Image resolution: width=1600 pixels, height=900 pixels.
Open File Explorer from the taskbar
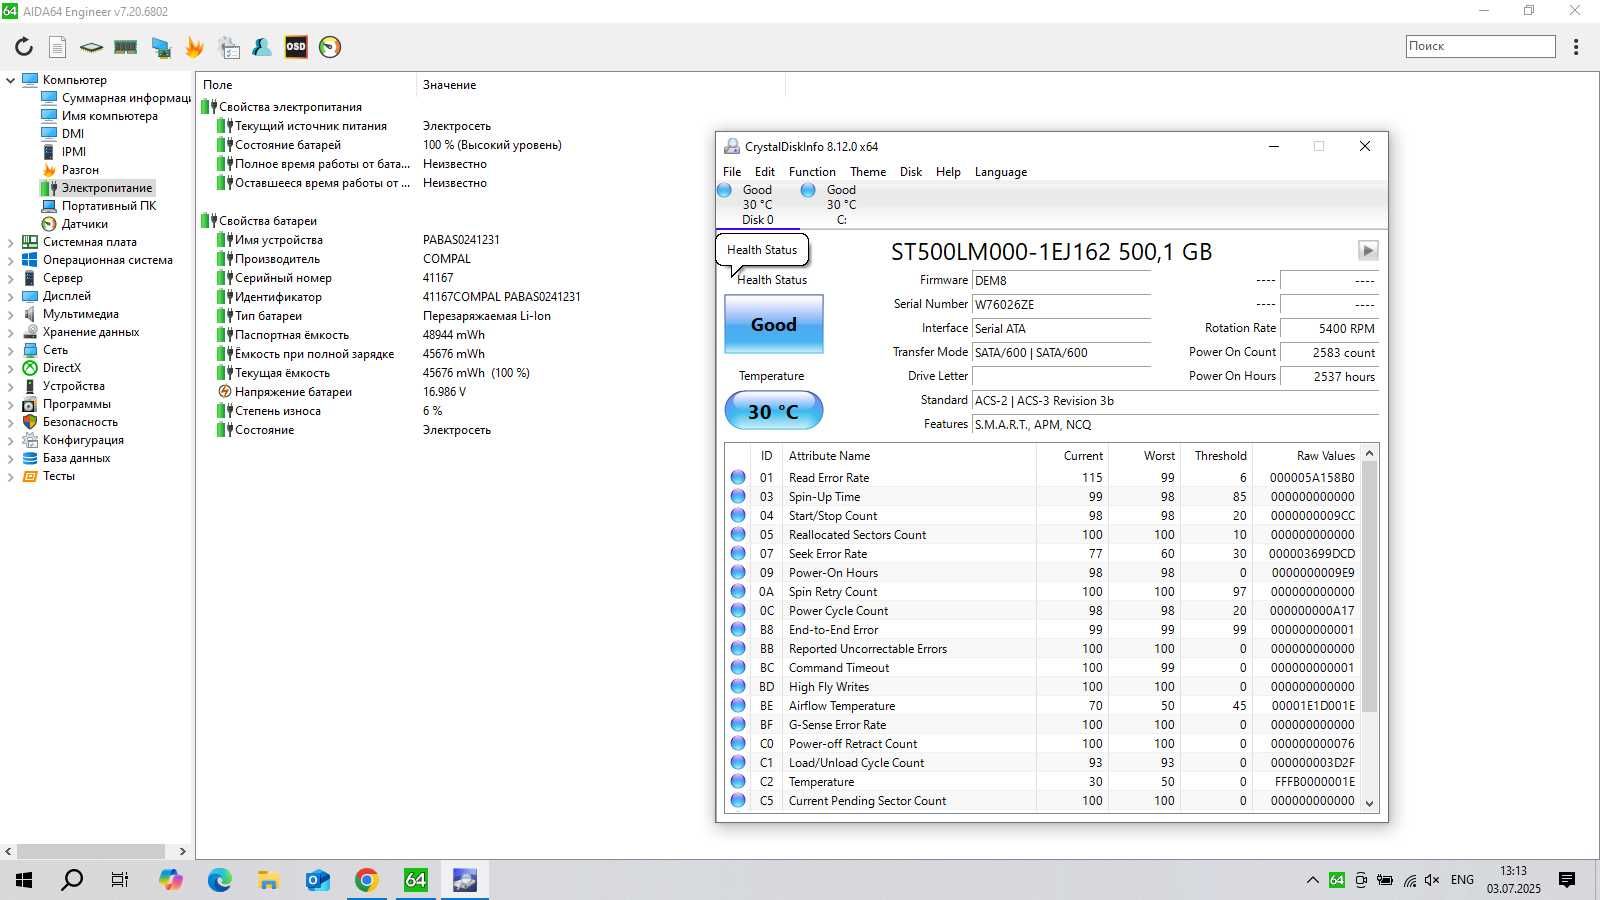click(268, 880)
